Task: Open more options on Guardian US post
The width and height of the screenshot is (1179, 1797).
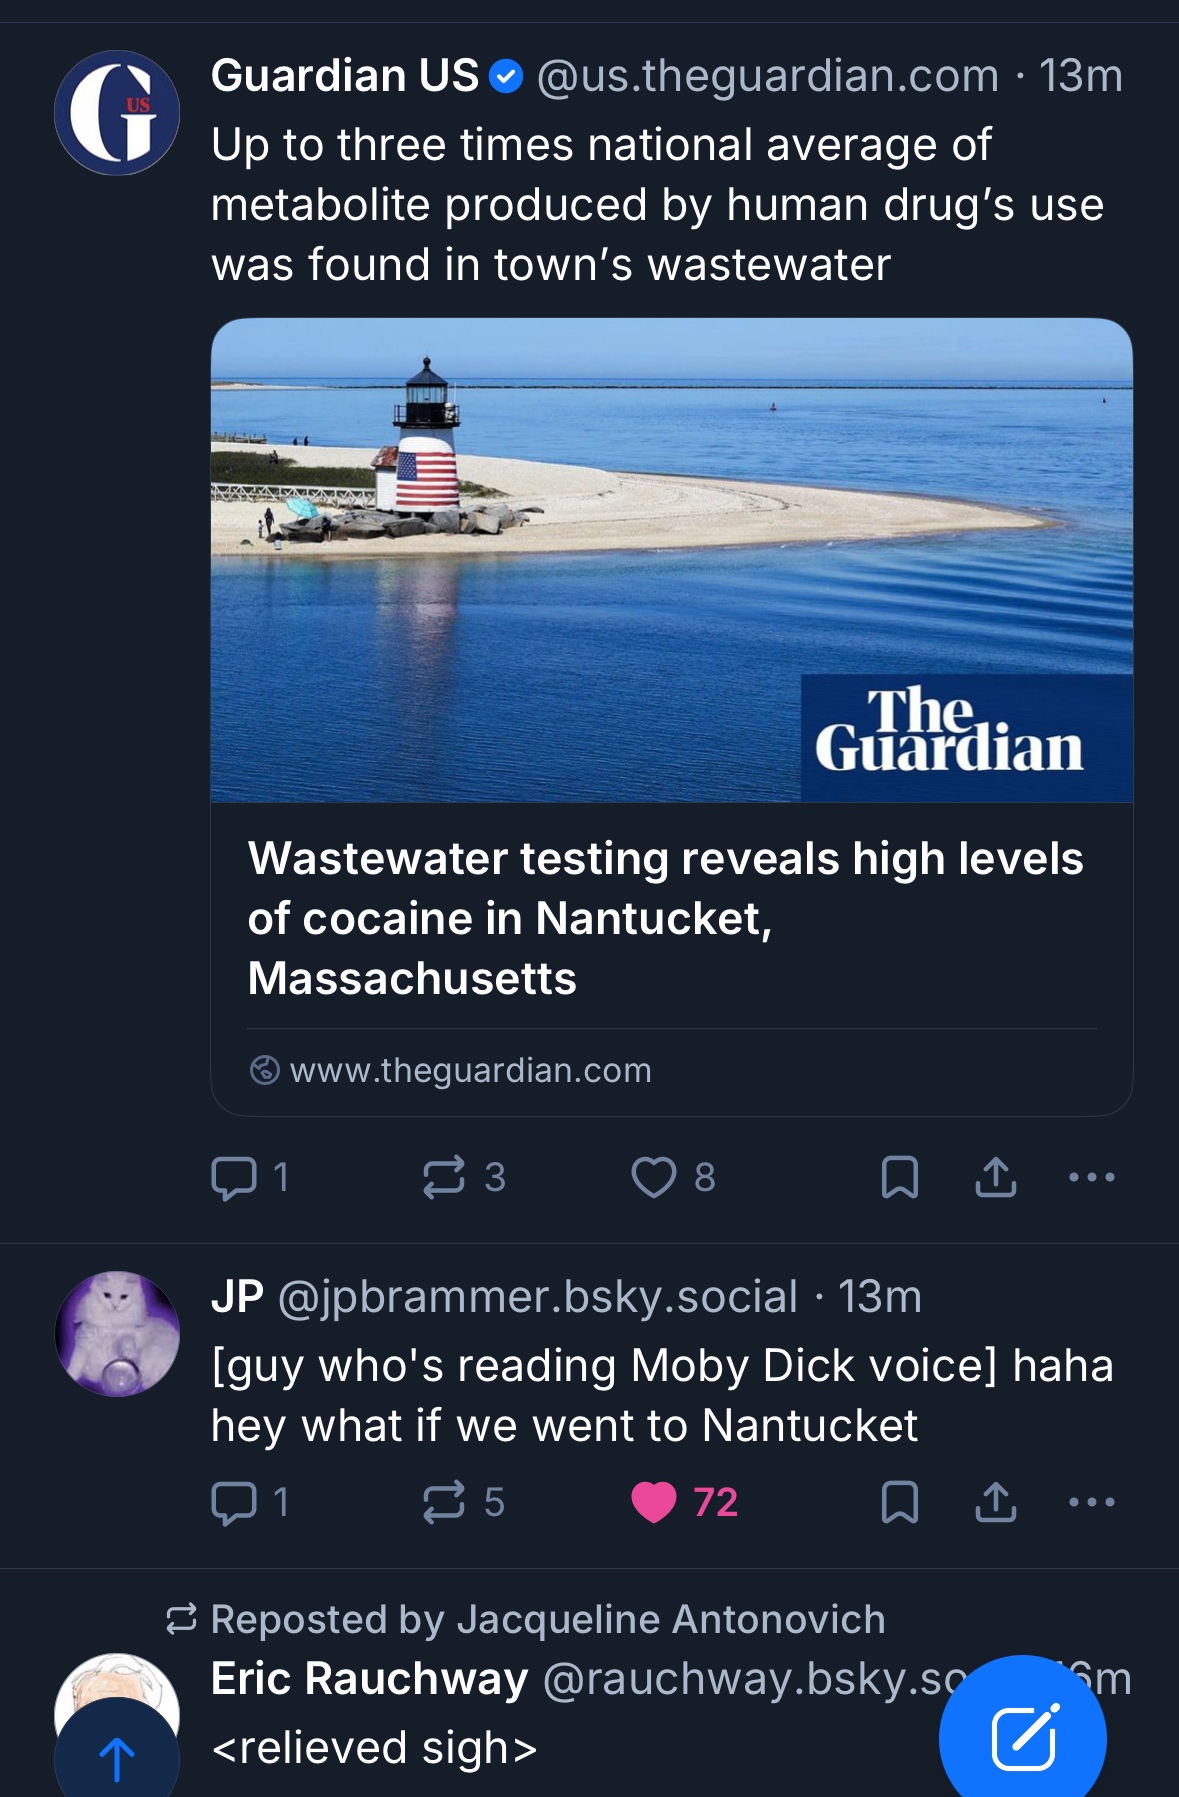Action: [1091, 1177]
